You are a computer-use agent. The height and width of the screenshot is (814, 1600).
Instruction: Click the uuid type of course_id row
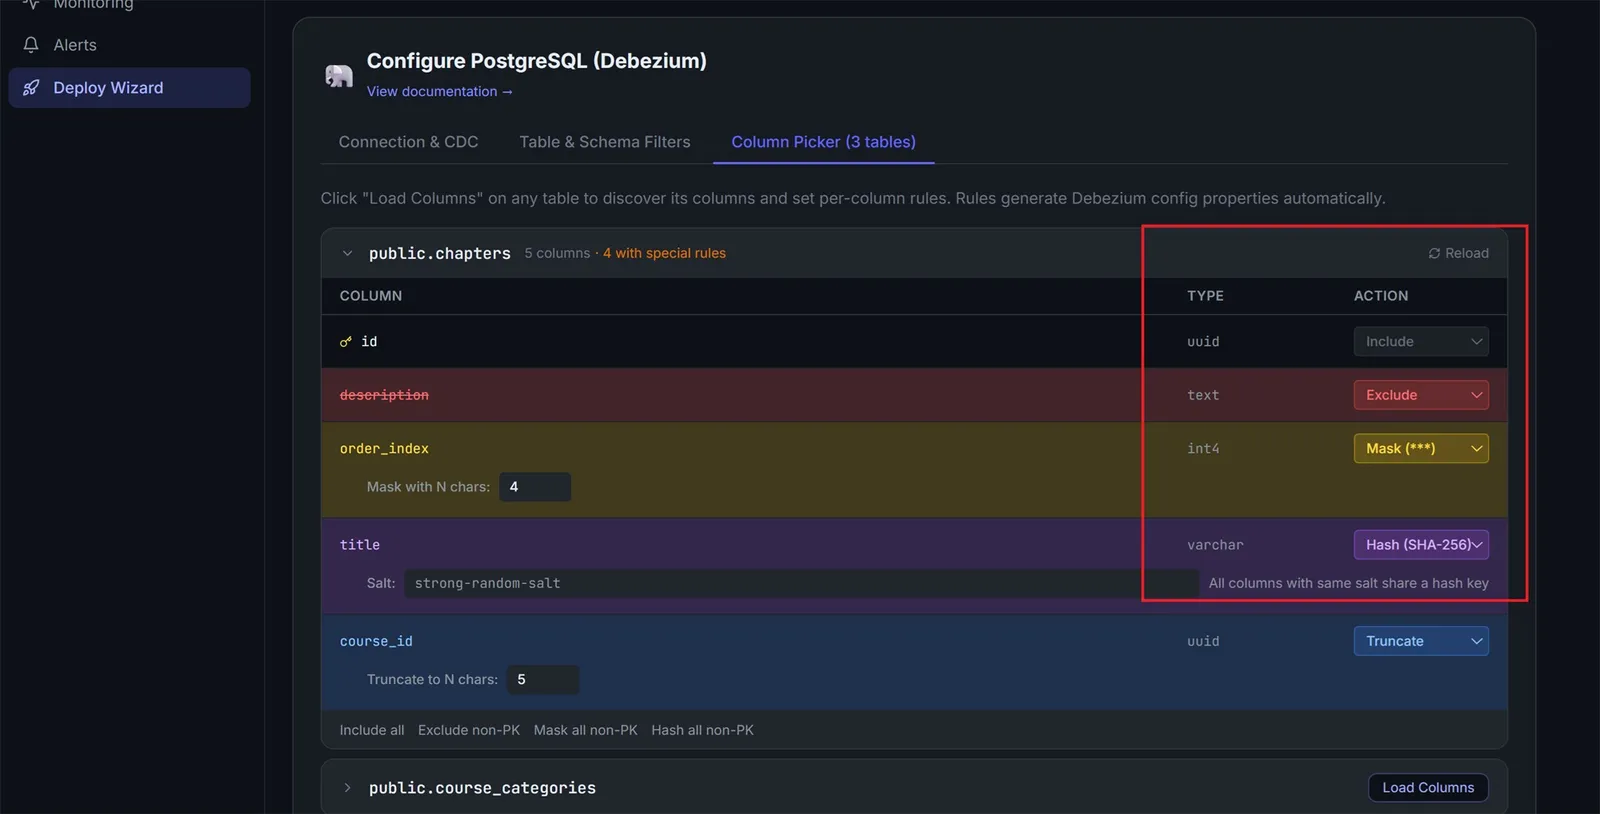1203,642
